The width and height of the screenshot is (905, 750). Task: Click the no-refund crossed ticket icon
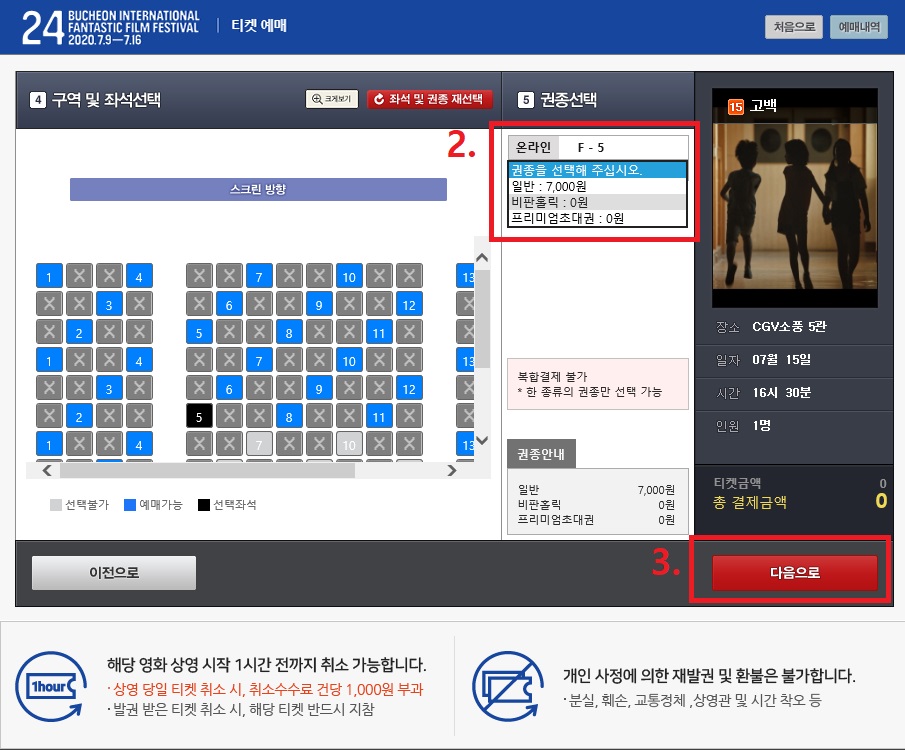pyautogui.click(x=508, y=686)
